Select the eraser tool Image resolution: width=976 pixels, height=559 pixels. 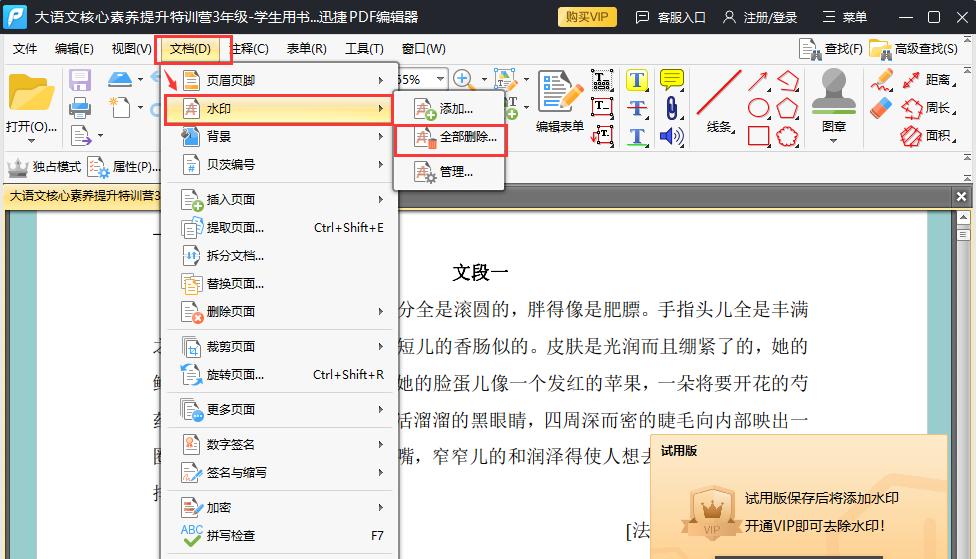tap(881, 108)
